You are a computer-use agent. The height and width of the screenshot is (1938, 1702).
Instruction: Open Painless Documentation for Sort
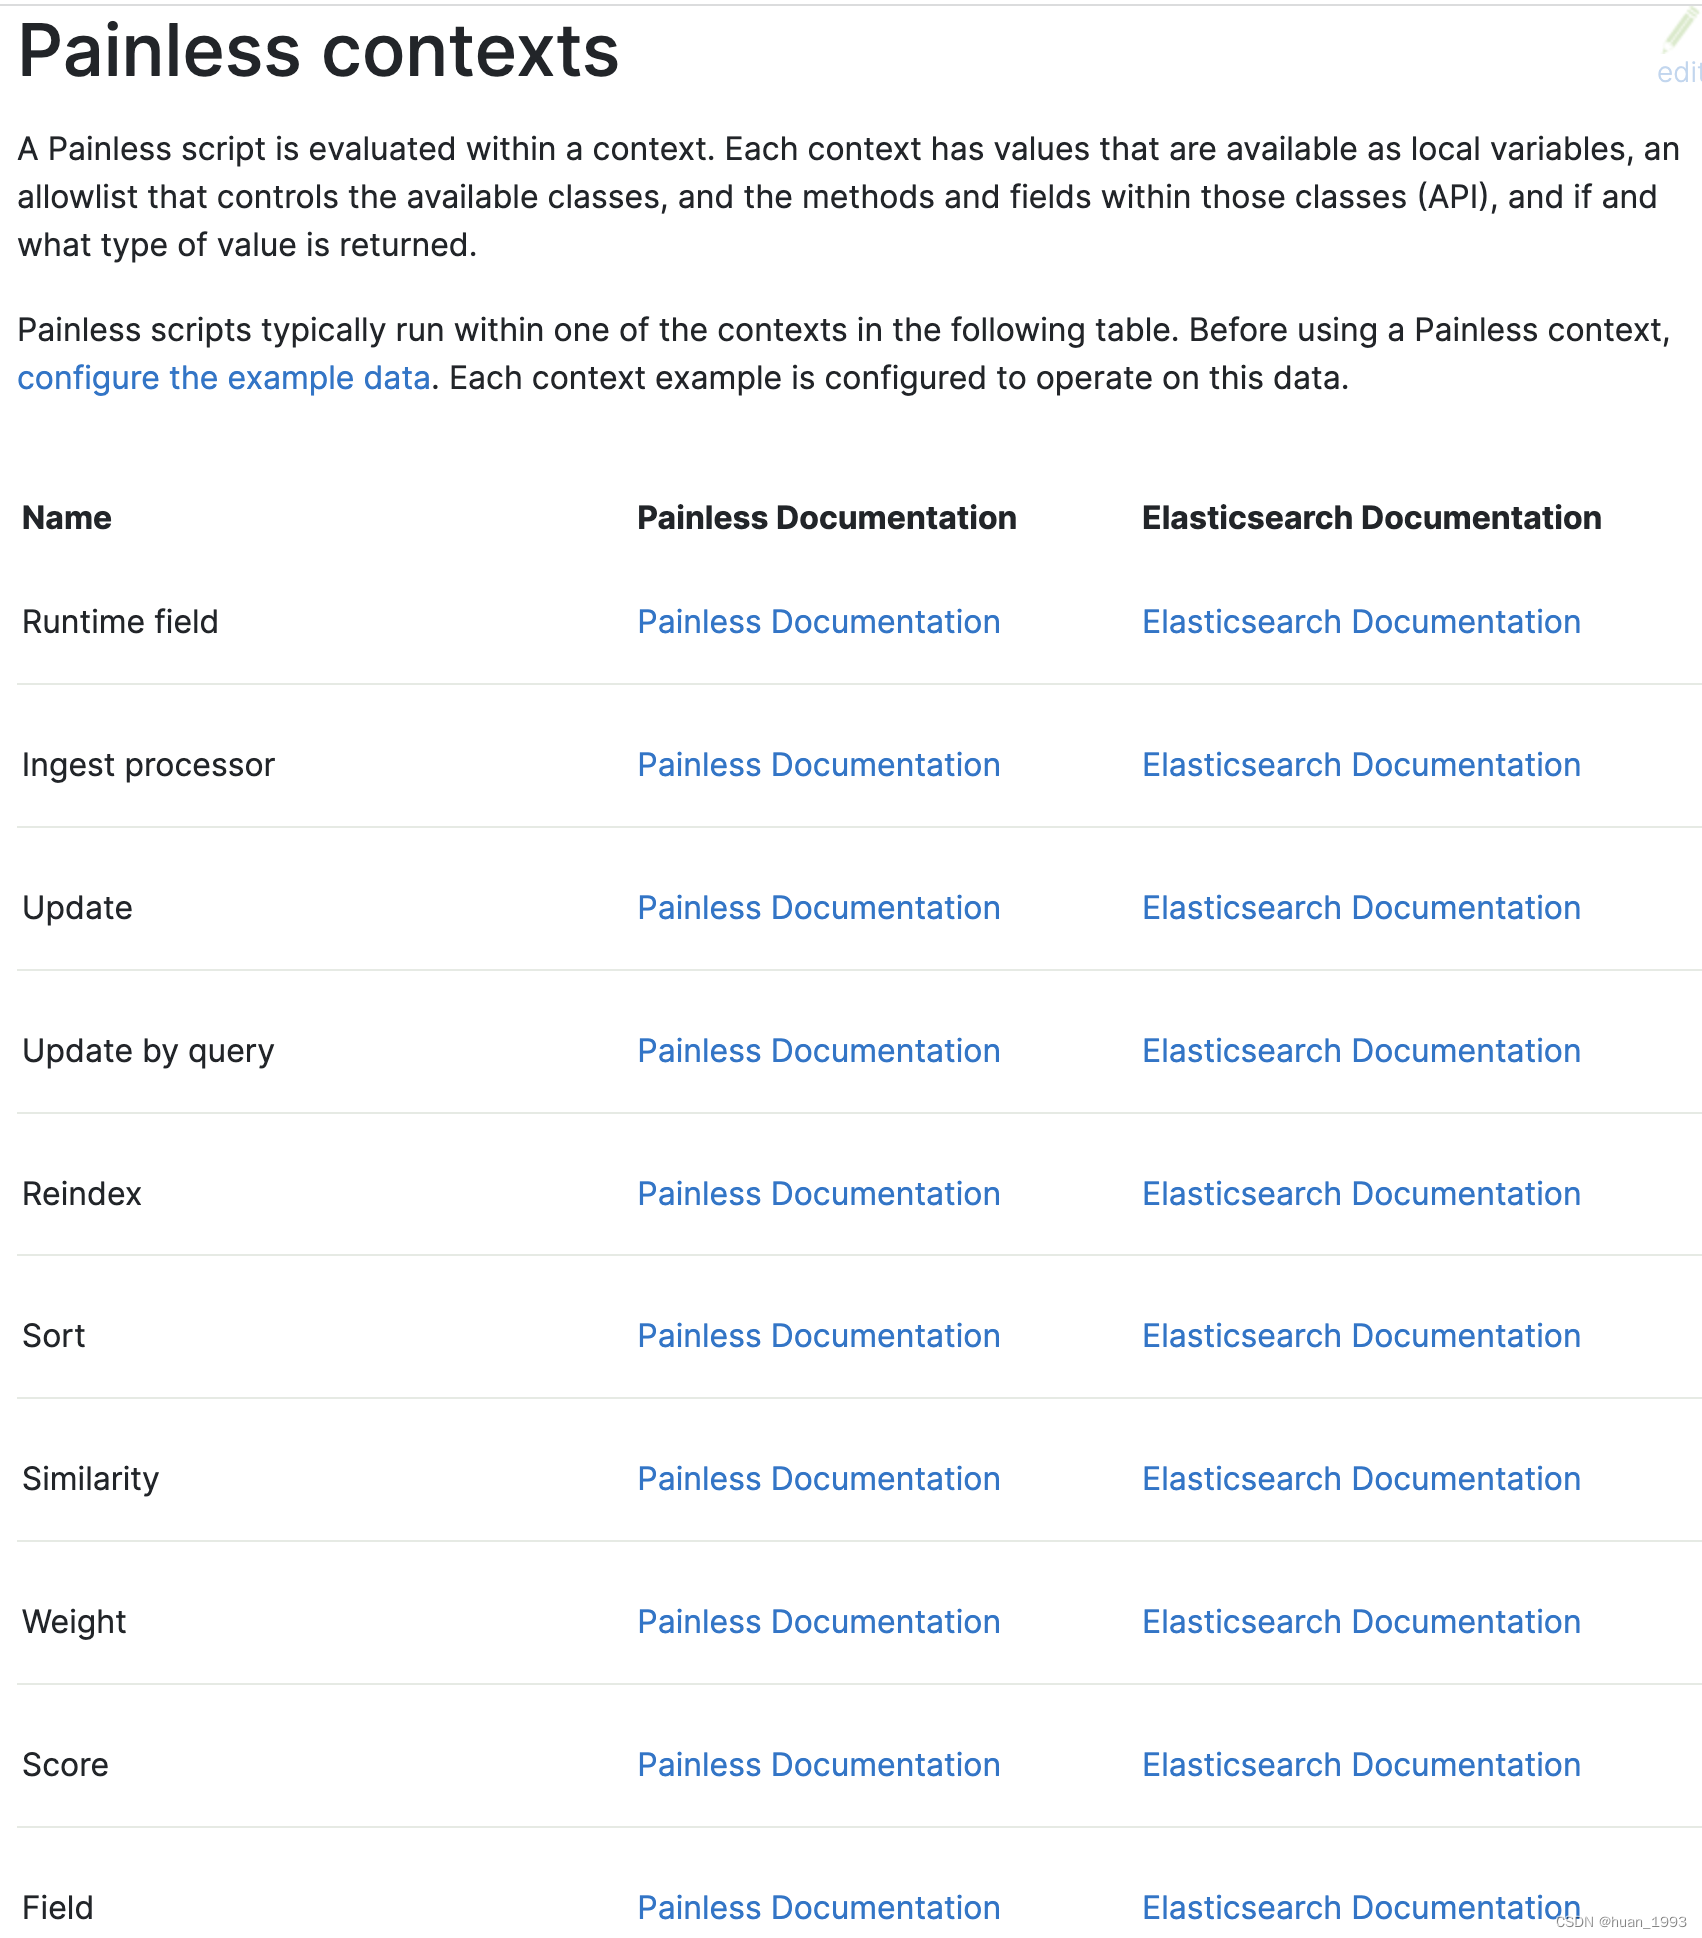pyautogui.click(x=818, y=1336)
